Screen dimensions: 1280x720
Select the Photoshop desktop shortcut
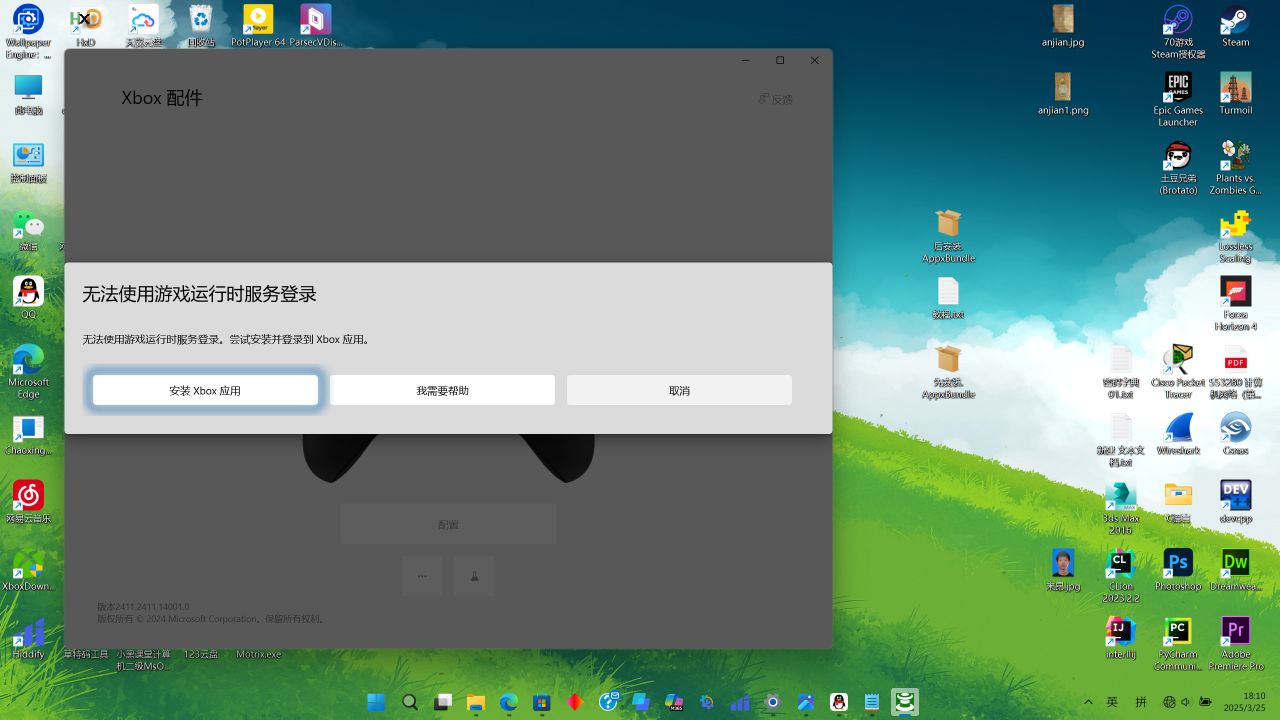[1178, 570]
